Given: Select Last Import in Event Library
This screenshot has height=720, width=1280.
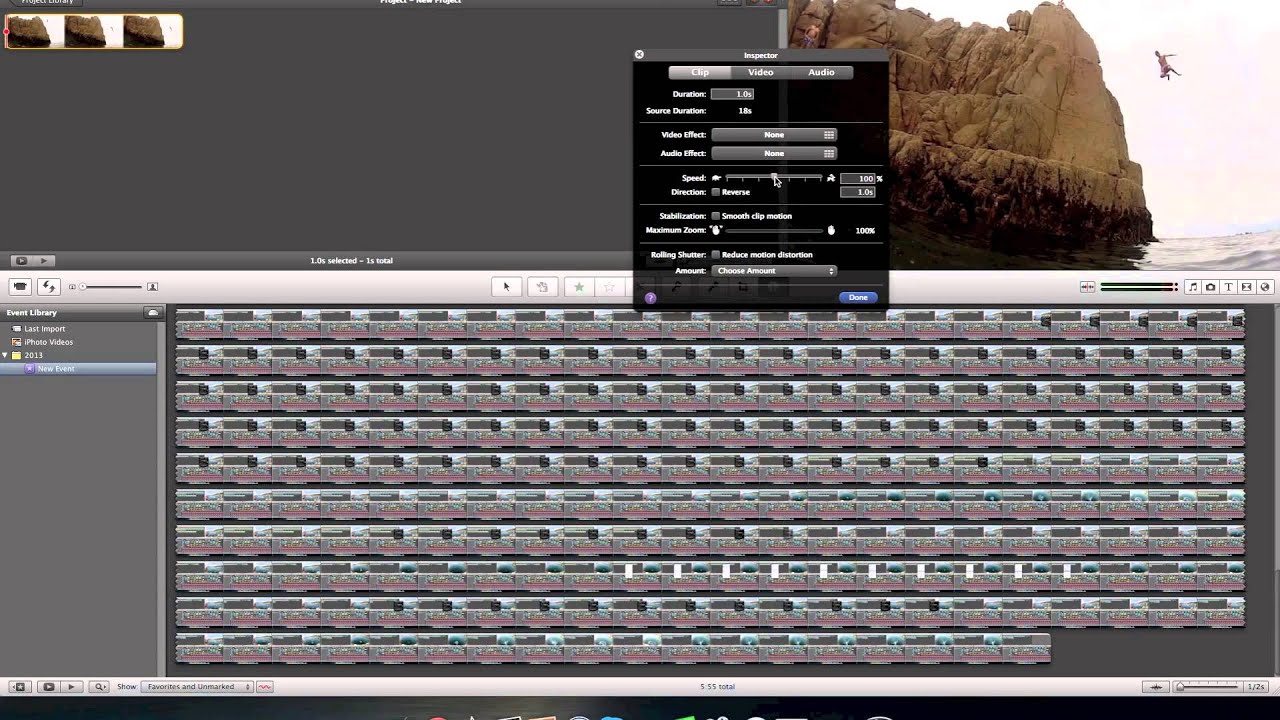Looking at the screenshot, I should [45, 329].
